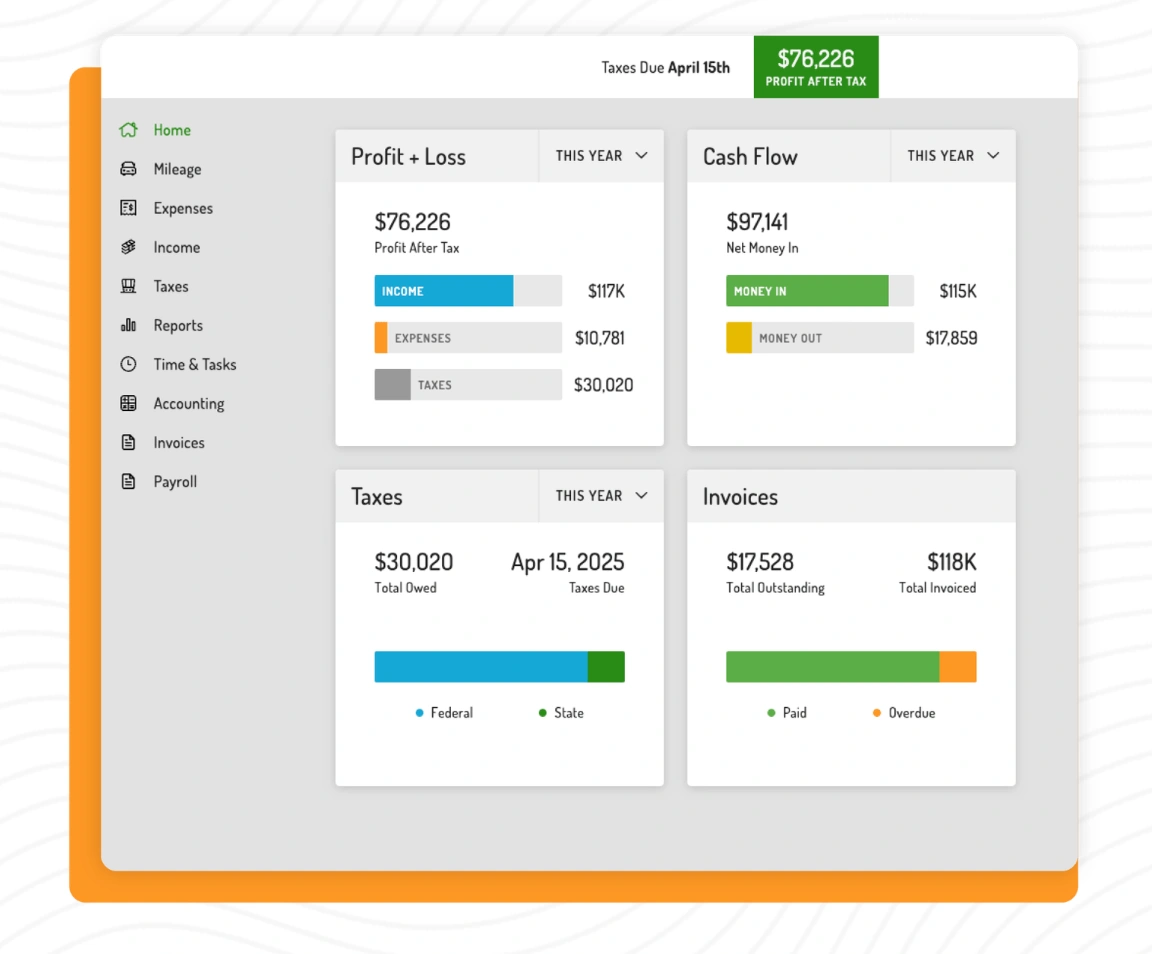Image resolution: width=1152 pixels, height=954 pixels.
Task: Click the Invoices card title
Action: [741, 497]
